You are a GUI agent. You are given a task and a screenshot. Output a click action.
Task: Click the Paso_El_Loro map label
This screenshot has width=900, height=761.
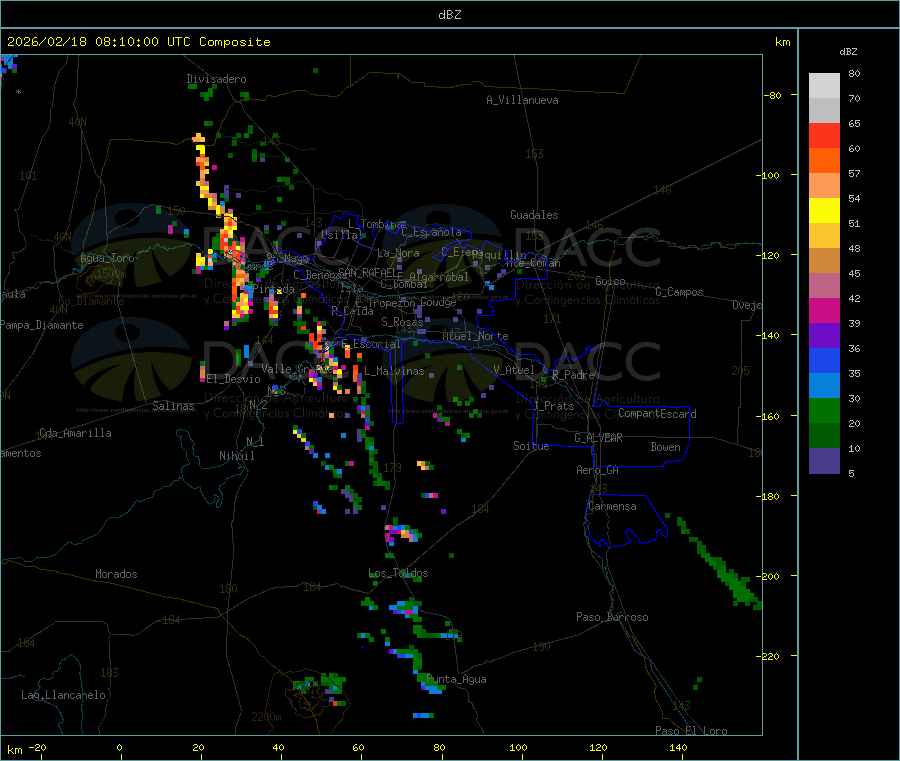click(x=692, y=731)
